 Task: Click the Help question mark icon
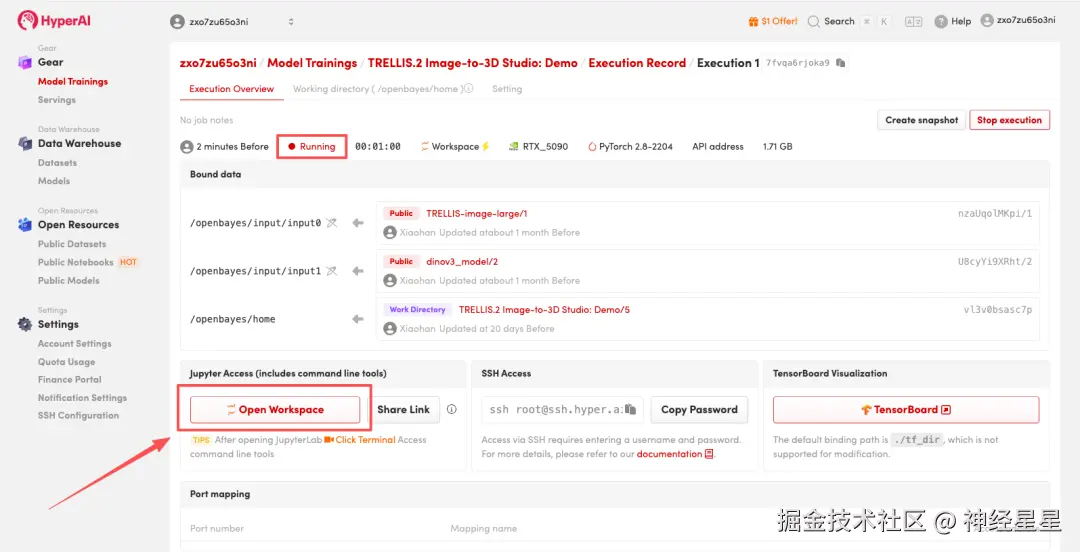(x=941, y=21)
